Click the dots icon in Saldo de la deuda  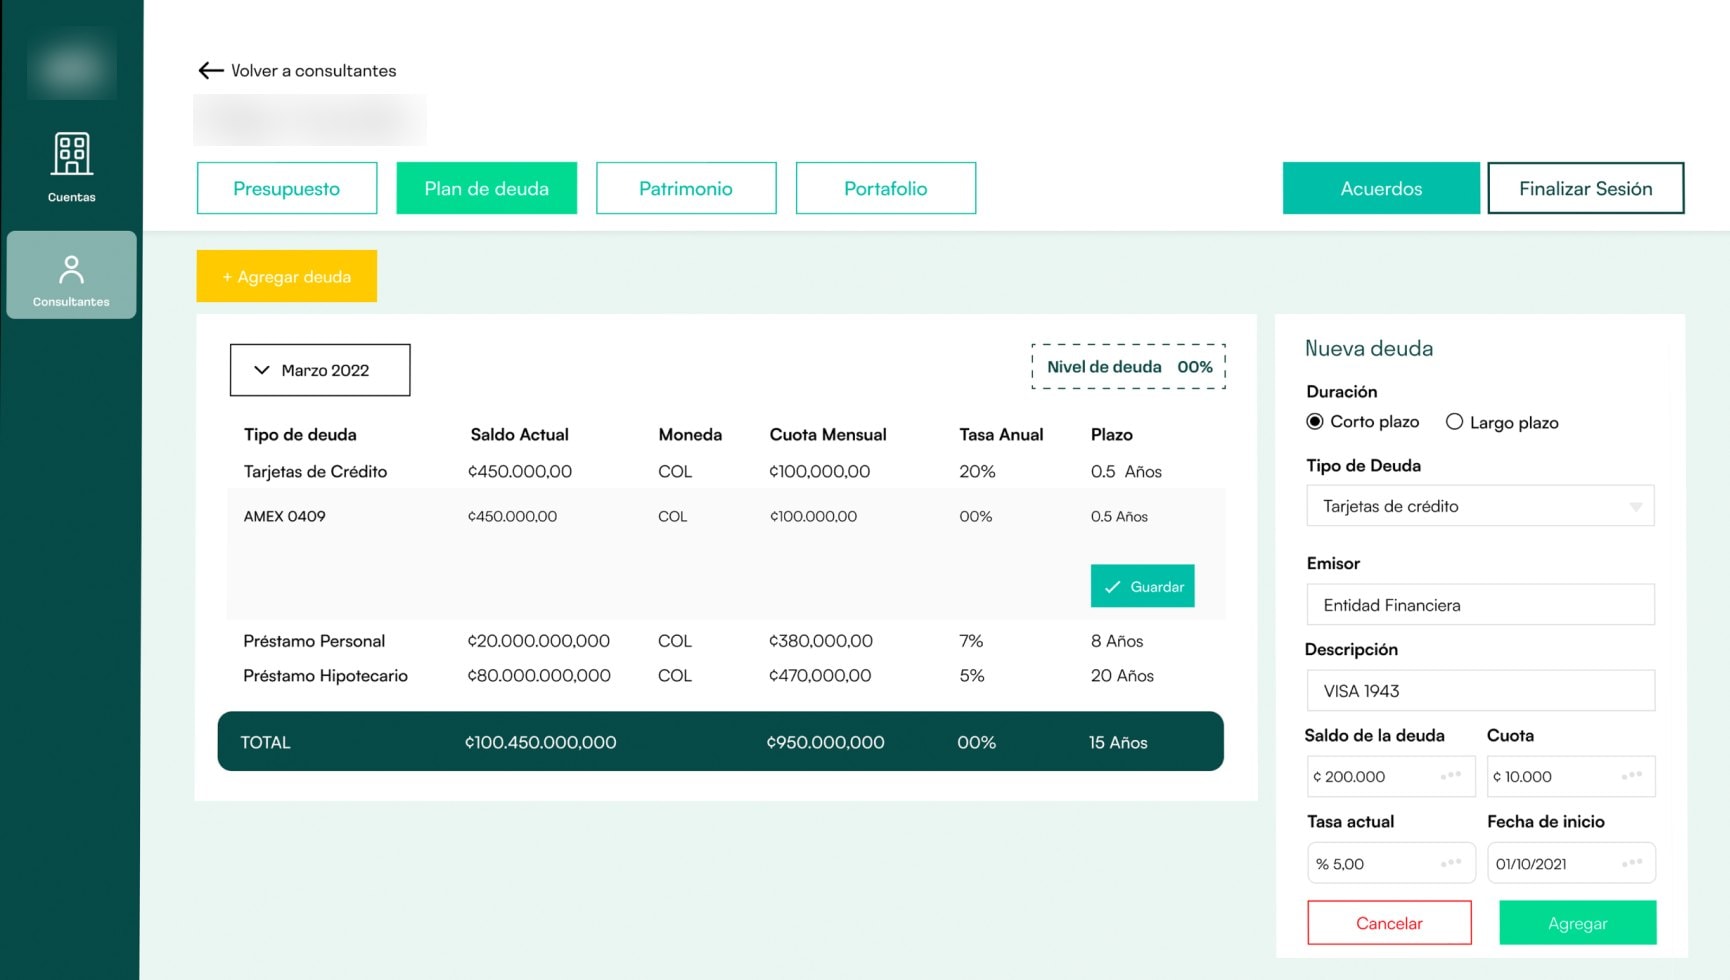pos(1451,776)
